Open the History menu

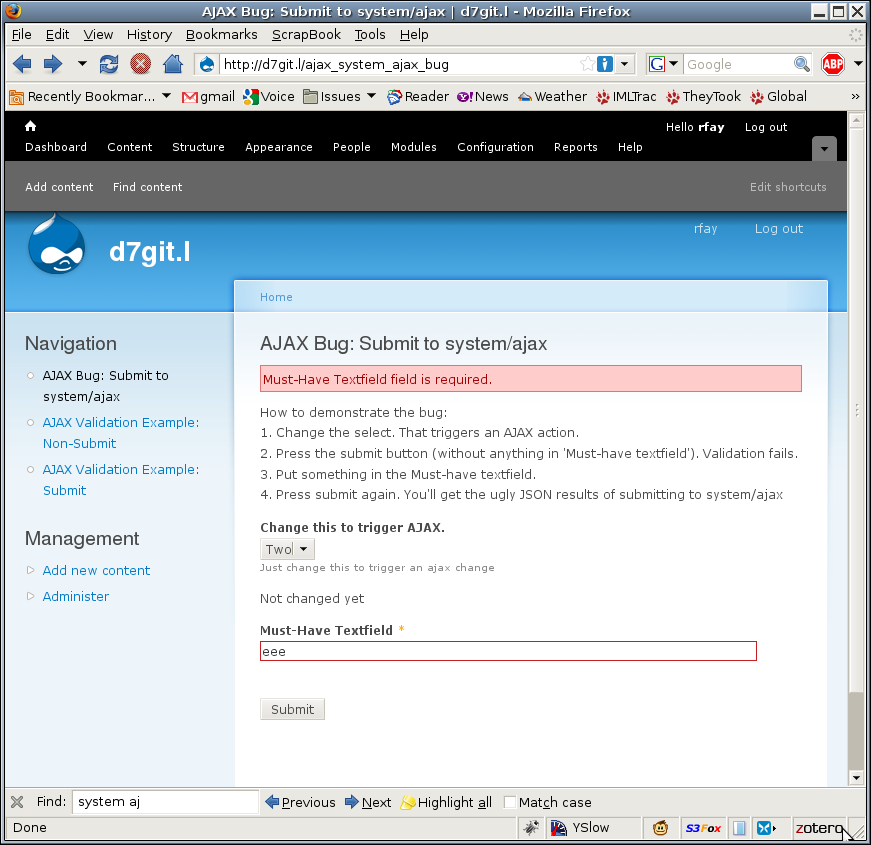coord(148,34)
